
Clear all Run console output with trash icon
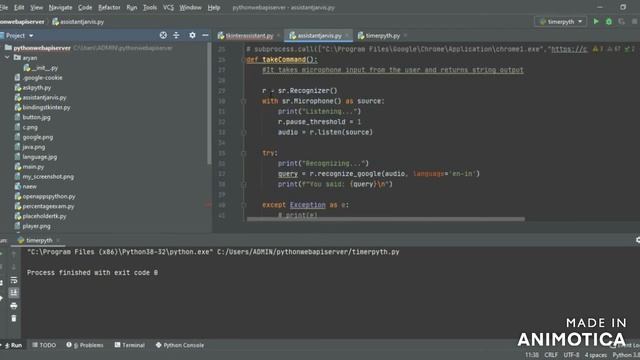(14, 318)
